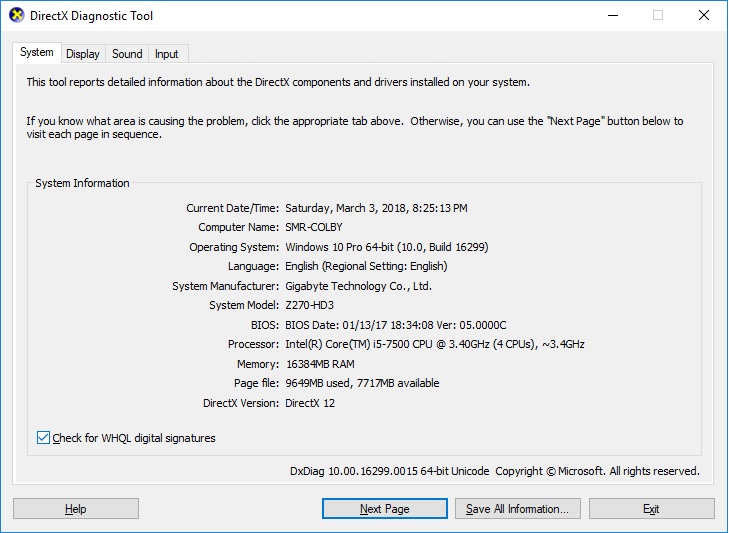
Task: Close the DirectX Diagnostic Tool window
Action: click(704, 16)
